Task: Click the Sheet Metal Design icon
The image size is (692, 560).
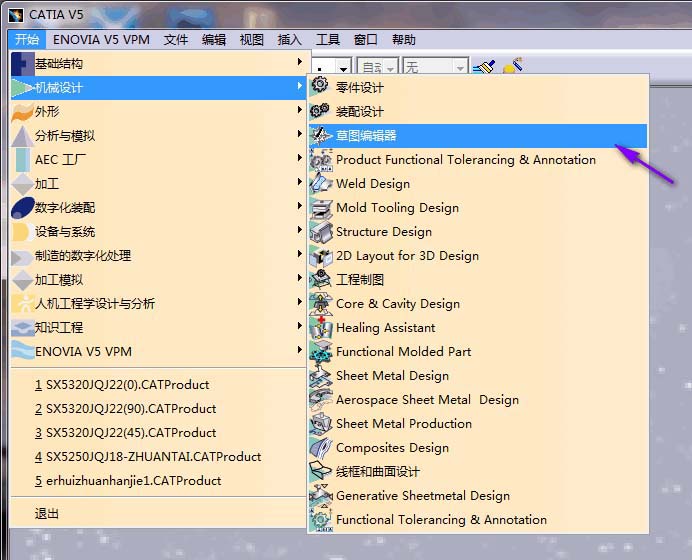Action: tap(321, 376)
